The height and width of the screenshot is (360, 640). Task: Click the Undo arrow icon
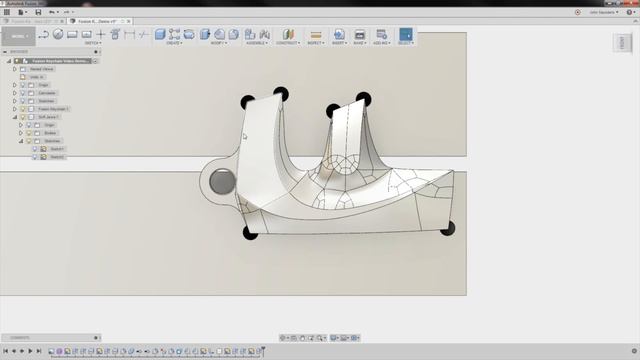pos(52,12)
